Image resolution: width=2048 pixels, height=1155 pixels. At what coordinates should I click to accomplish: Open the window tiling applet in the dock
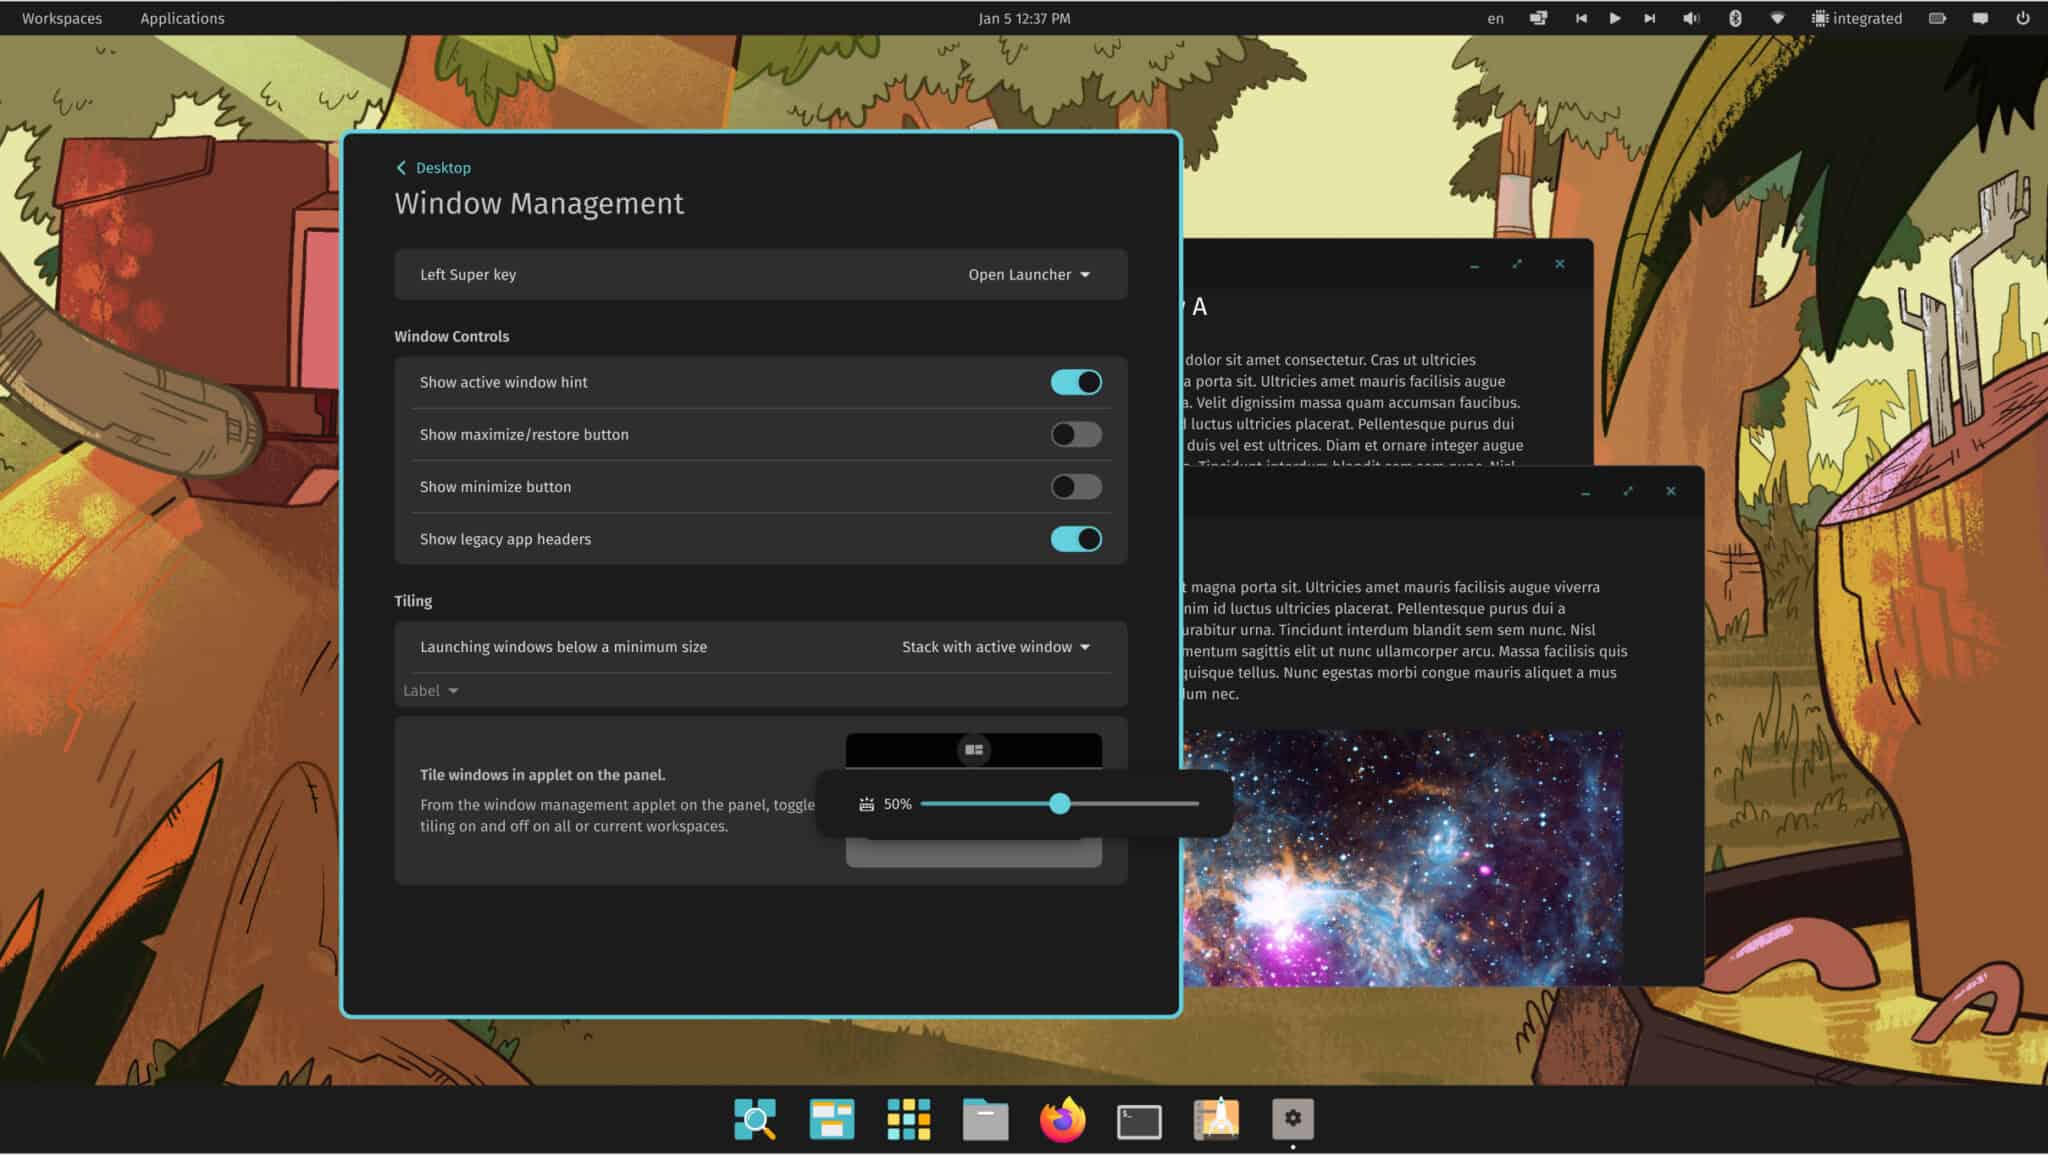point(831,1119)
